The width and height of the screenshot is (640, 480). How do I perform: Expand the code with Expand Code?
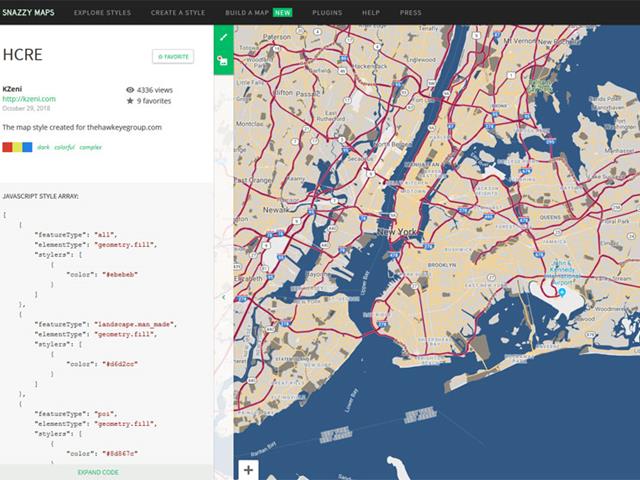[98, 472]
